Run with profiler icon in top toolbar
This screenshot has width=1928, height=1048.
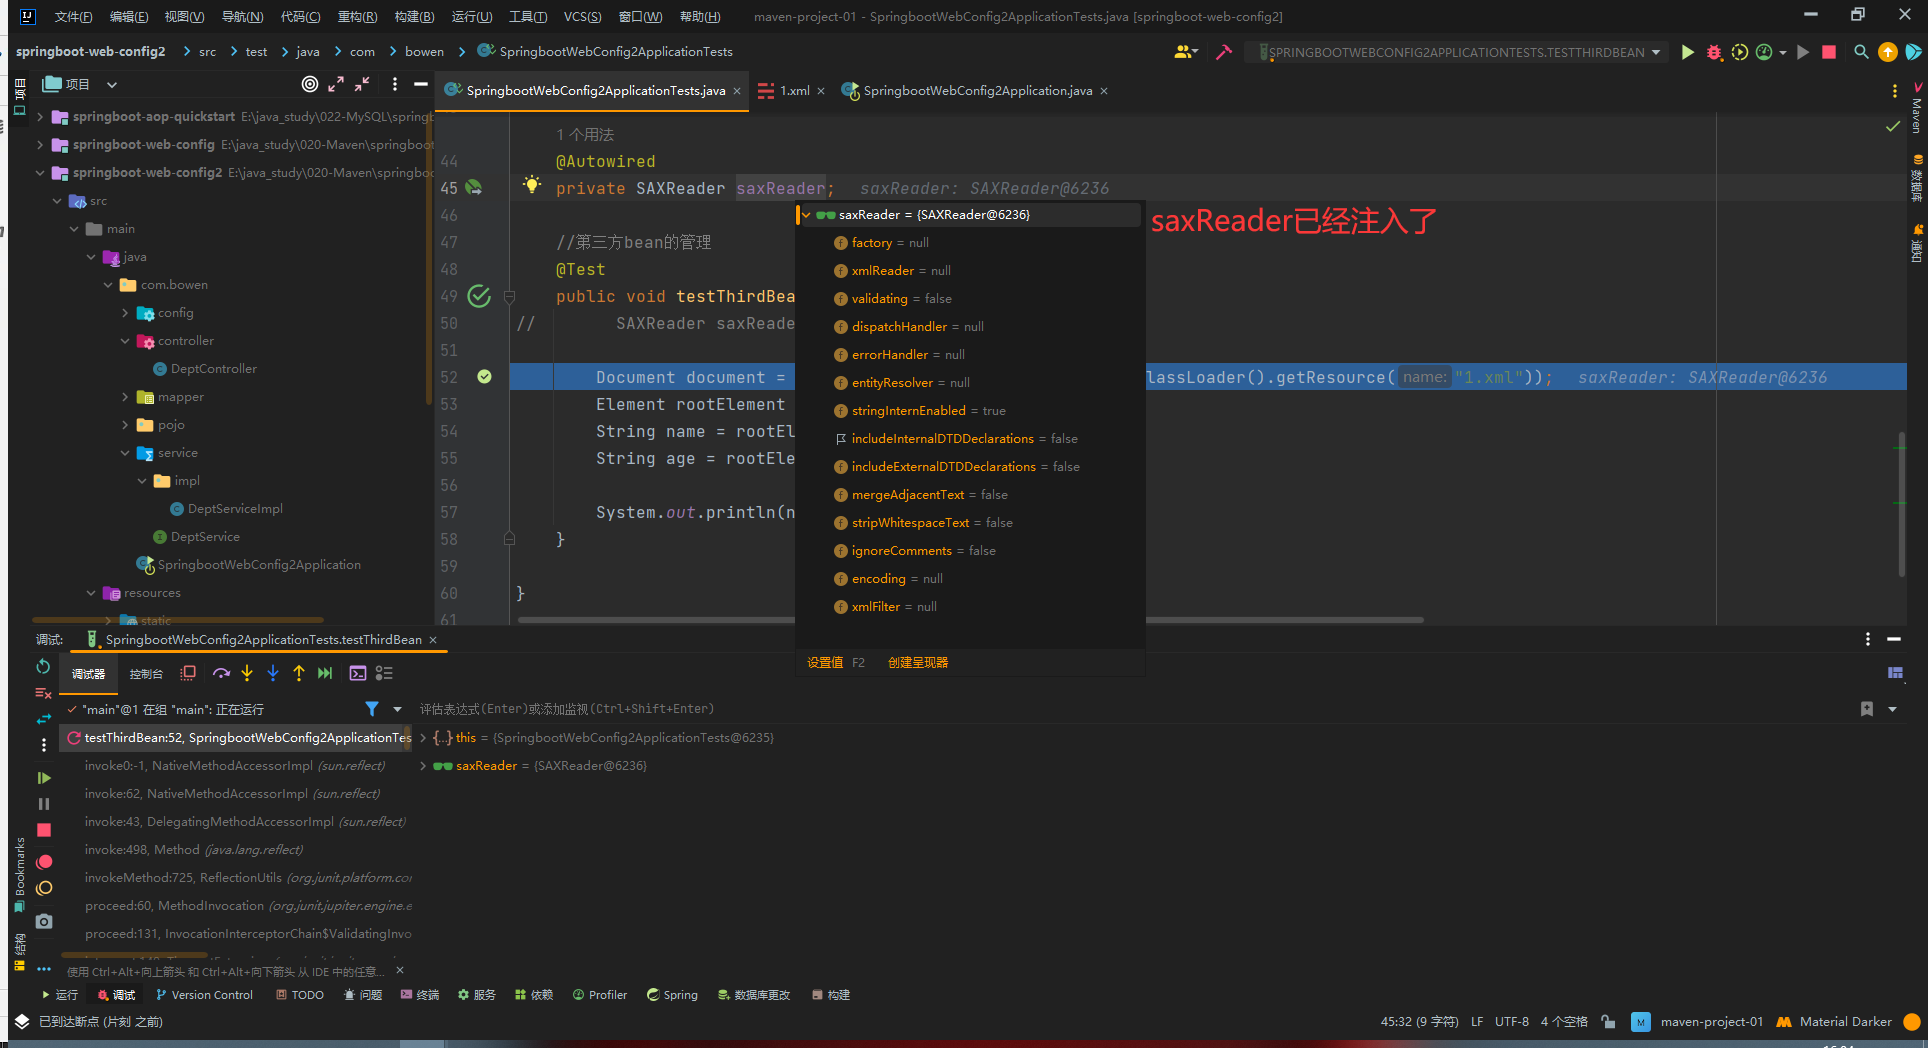tap(1764, 52)
